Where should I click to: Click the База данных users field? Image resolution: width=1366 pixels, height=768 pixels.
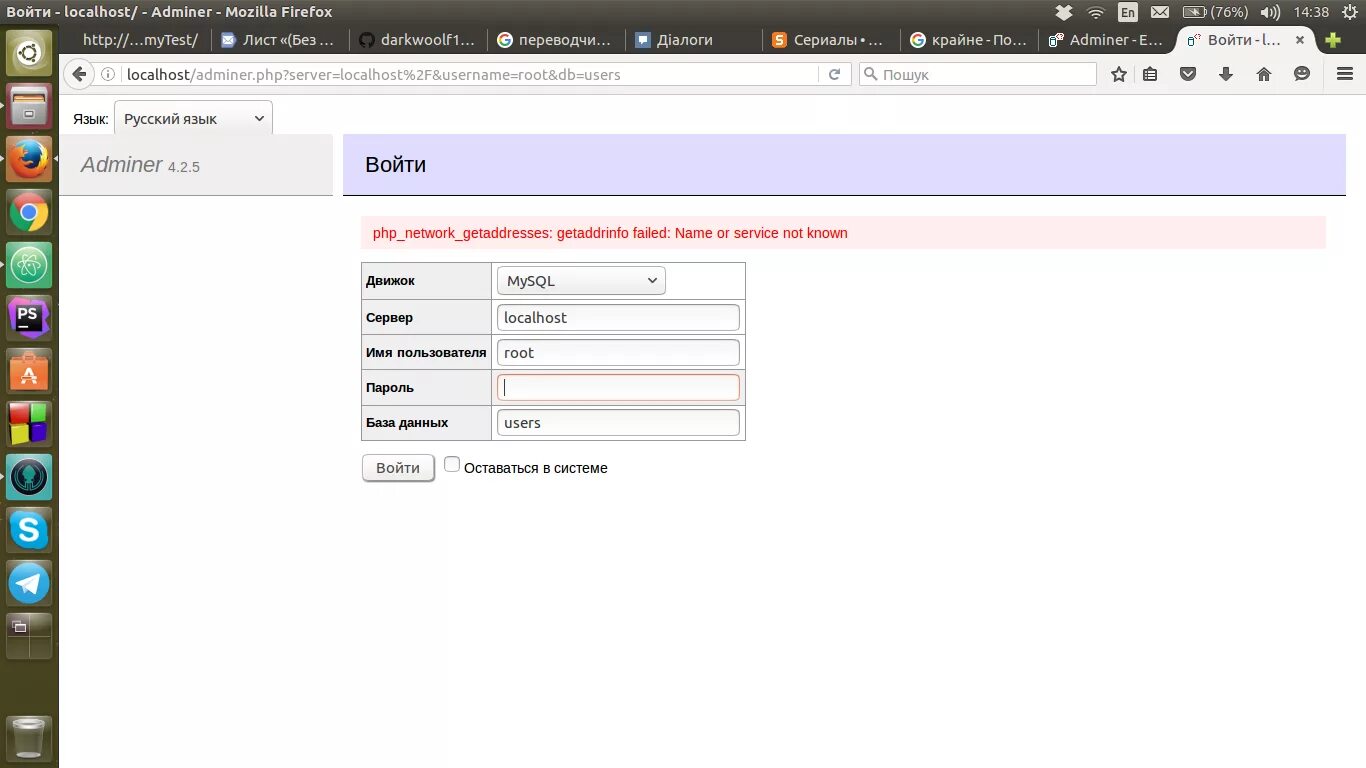tap(618, 422)
